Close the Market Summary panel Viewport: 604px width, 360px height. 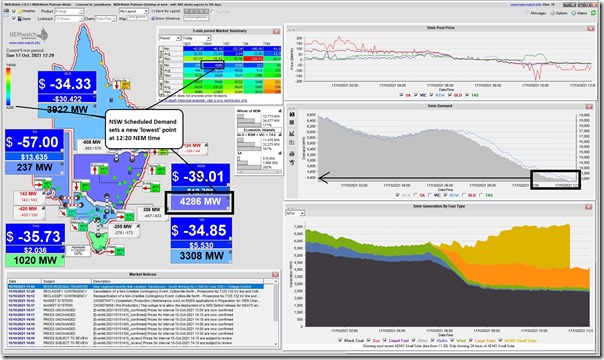276,32
